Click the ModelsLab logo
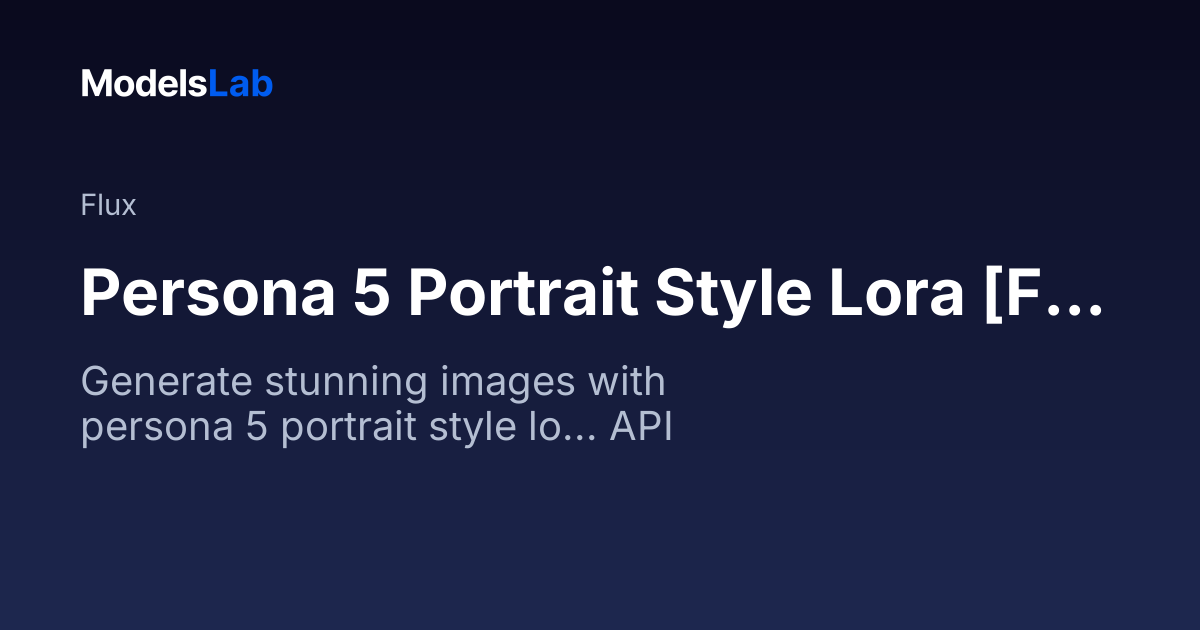The image size is (1200, 630). click(177, 84)
